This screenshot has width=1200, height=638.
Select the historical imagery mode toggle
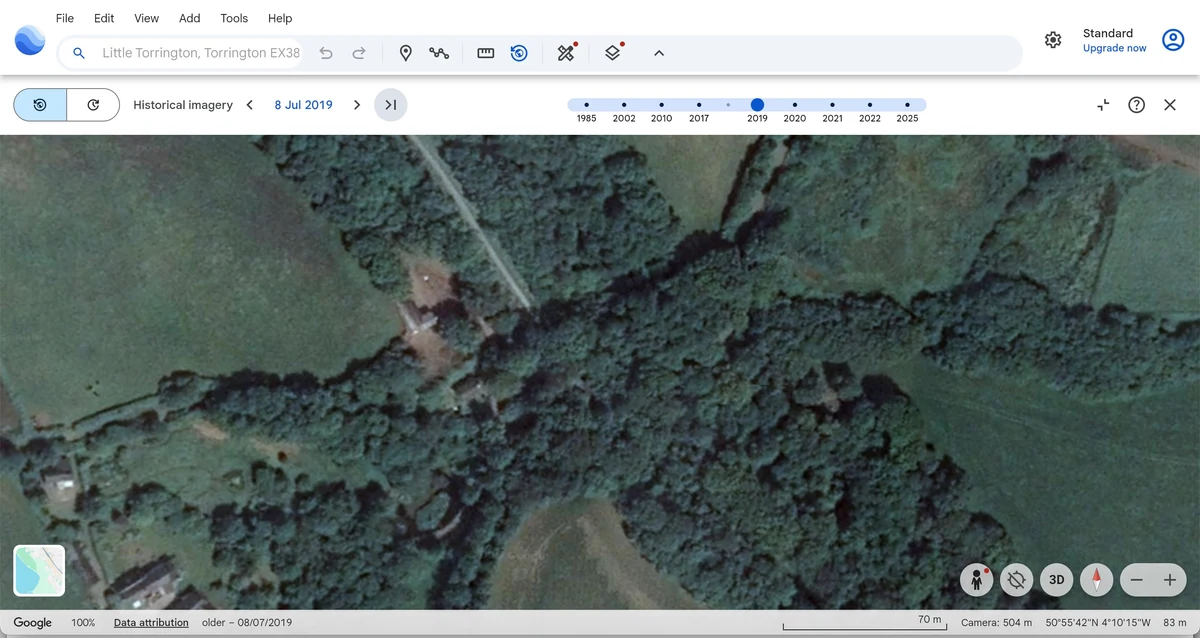[x=40, y=105]
